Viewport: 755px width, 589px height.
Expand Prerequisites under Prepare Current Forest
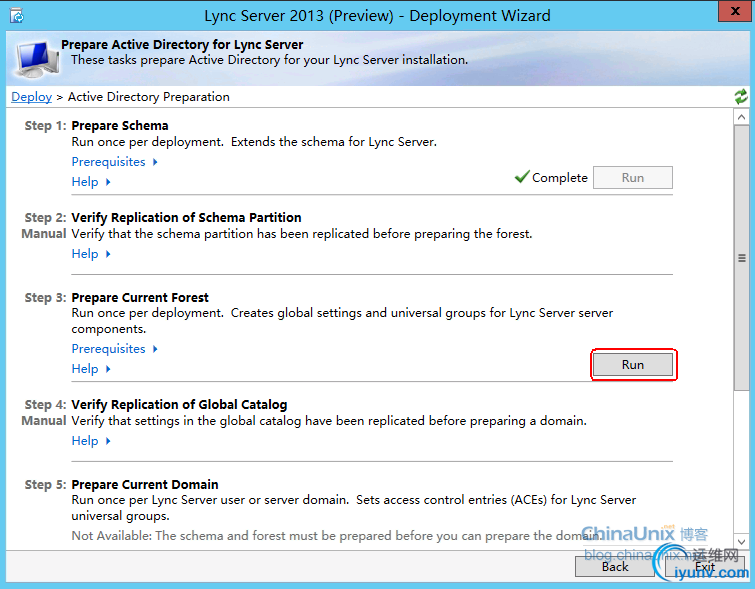coord(115,349)
